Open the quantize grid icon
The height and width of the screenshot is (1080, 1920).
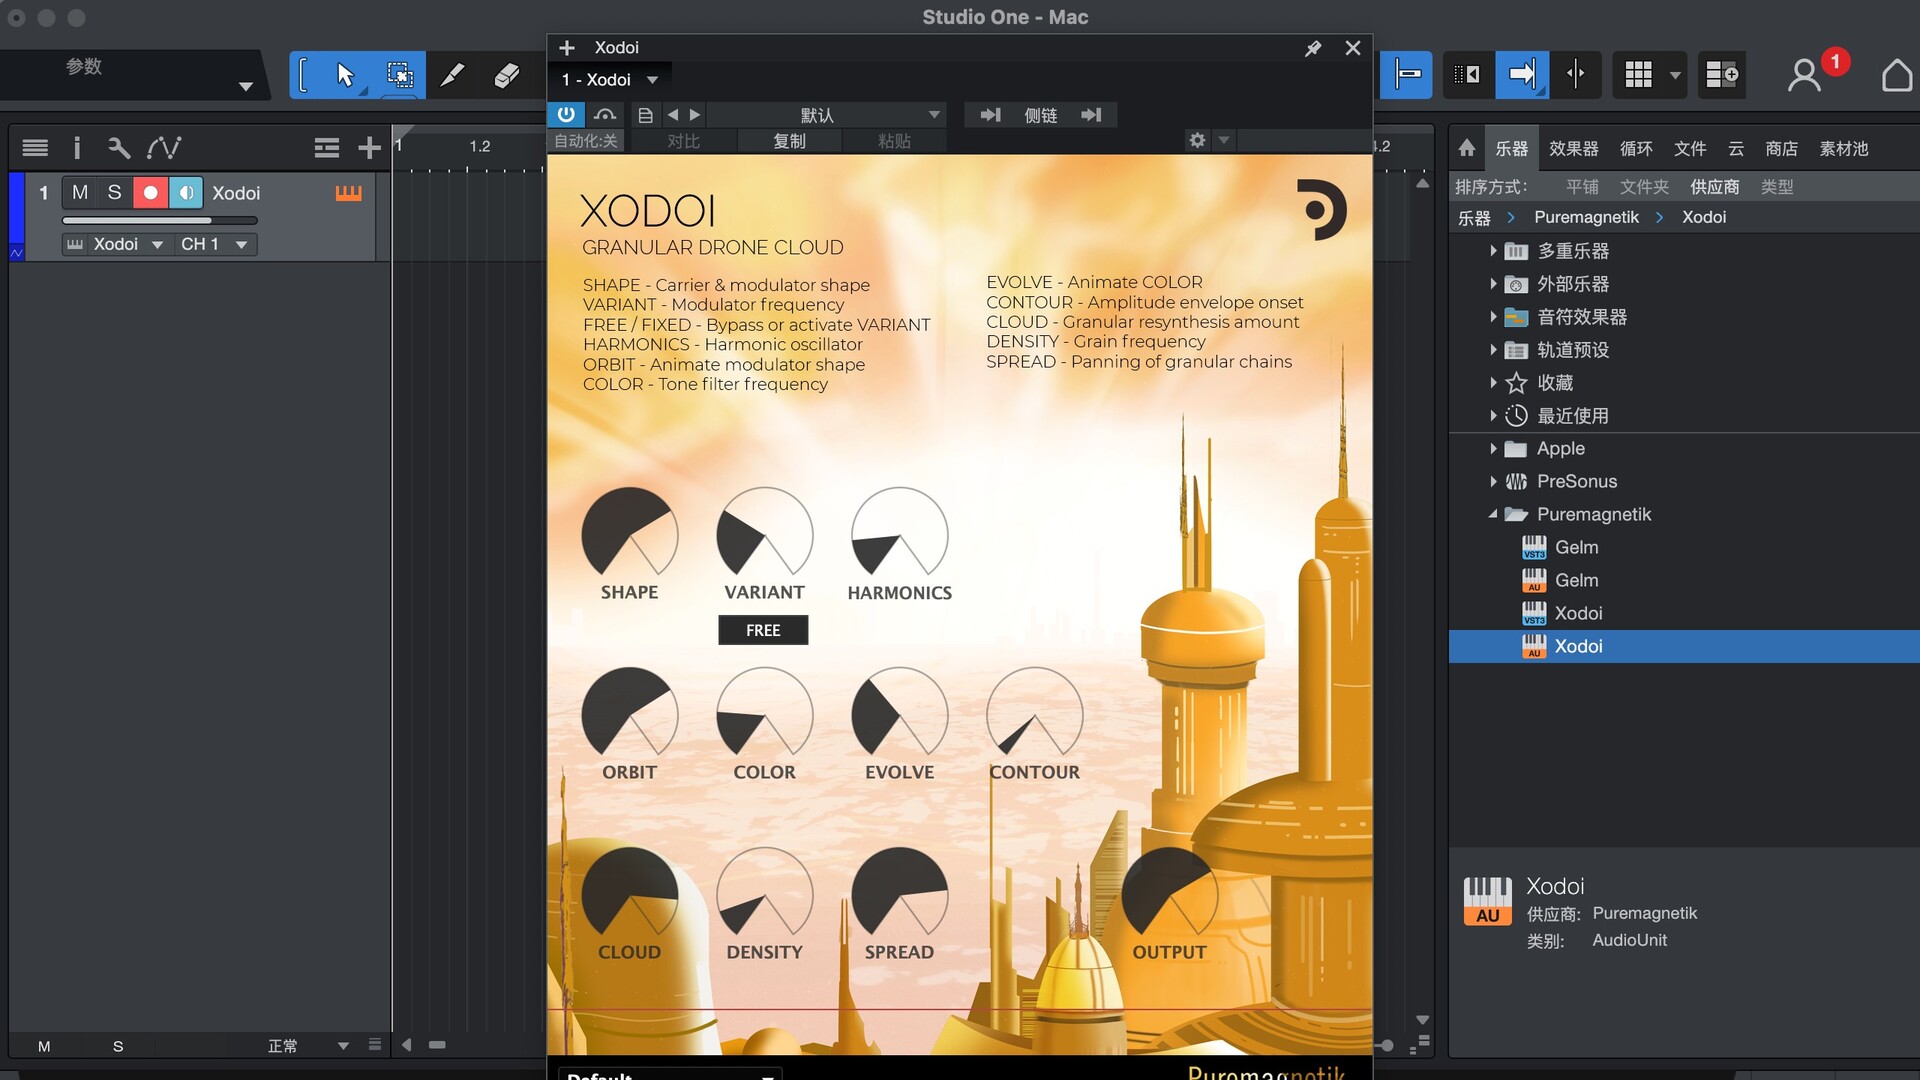coord(1638,75)
